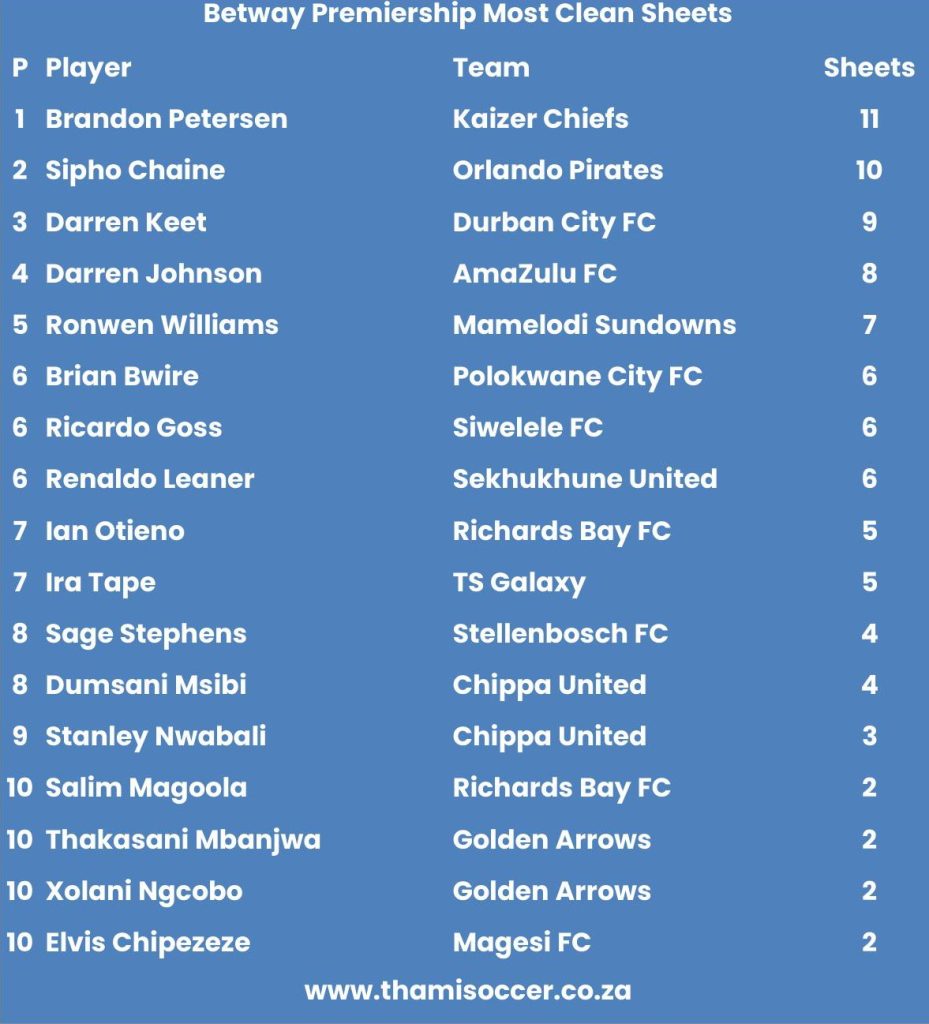Click the www.thamisoccer.co.za website link
Image resolution: width=929 pixels, height=1024 pixels.
[x=467, y=990]
